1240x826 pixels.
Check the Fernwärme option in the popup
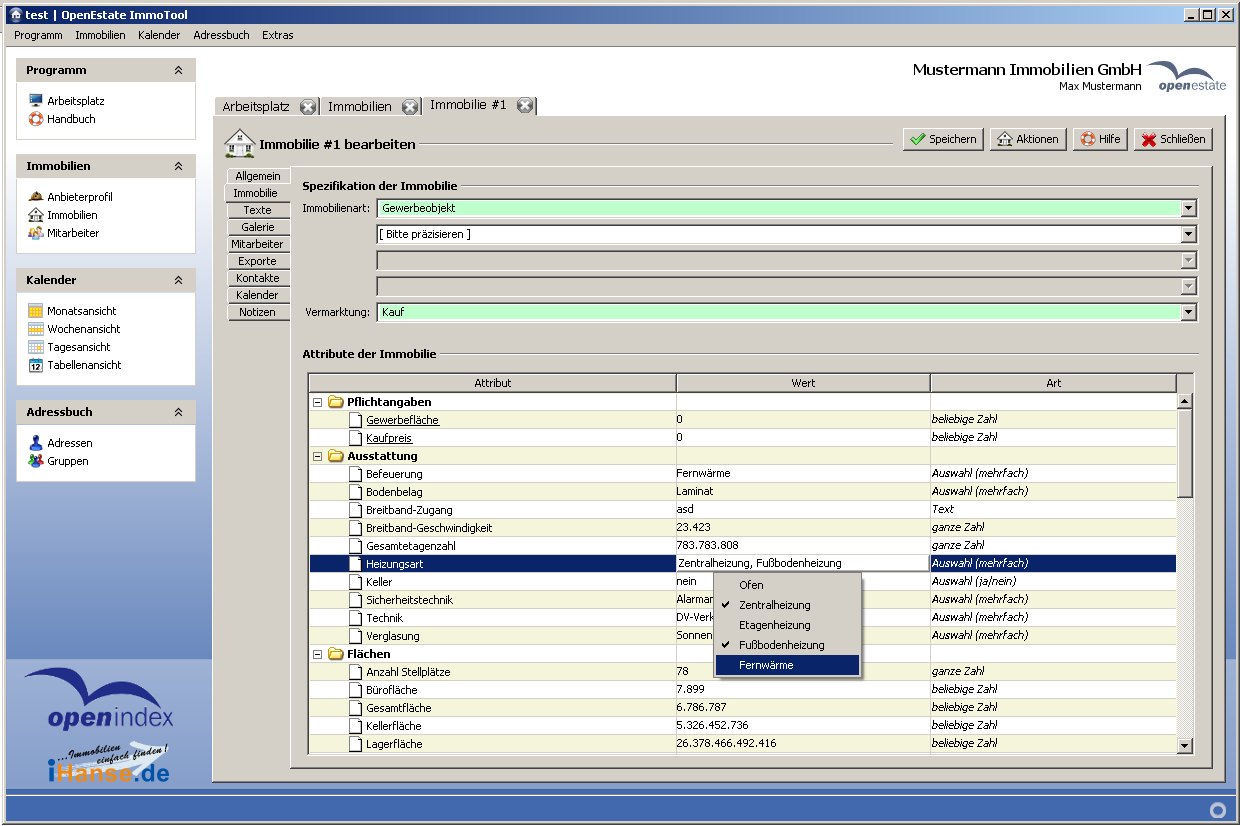[766, 665]
